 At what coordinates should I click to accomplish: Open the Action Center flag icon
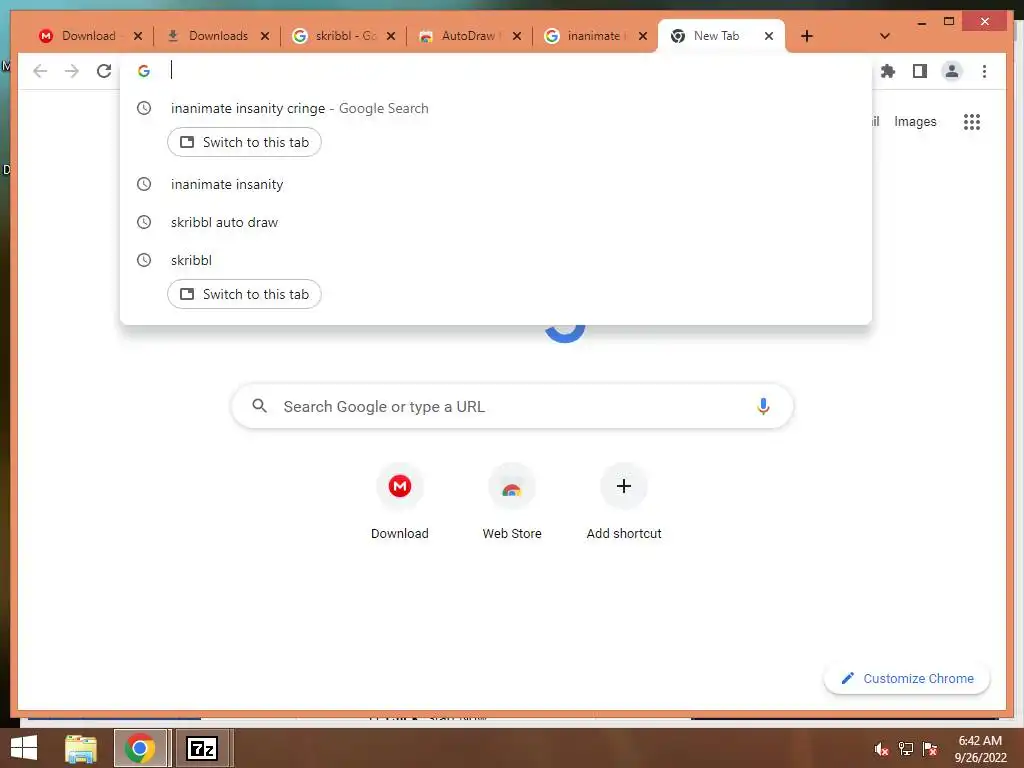pyautogui.click(x=930, y=749)
